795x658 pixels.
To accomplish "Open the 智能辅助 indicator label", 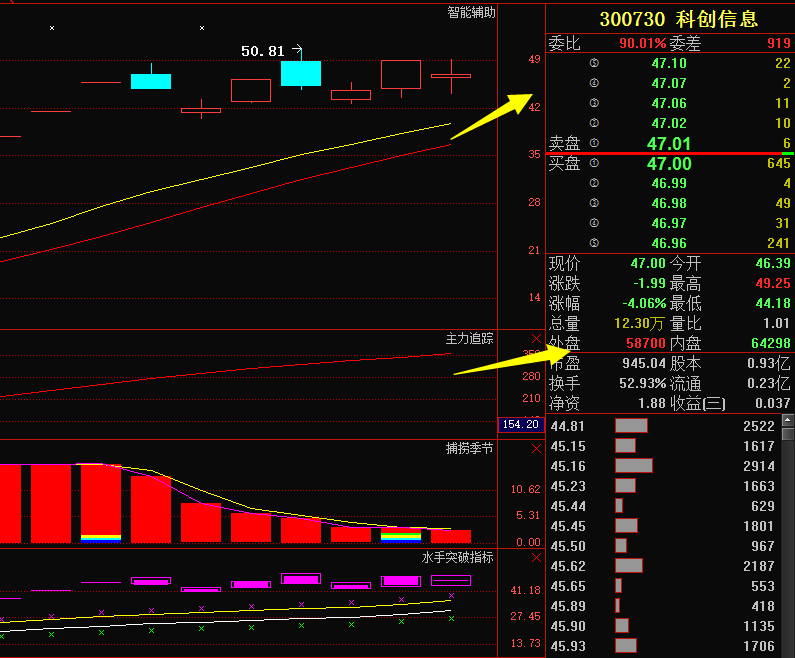I will tap(470, 12).
